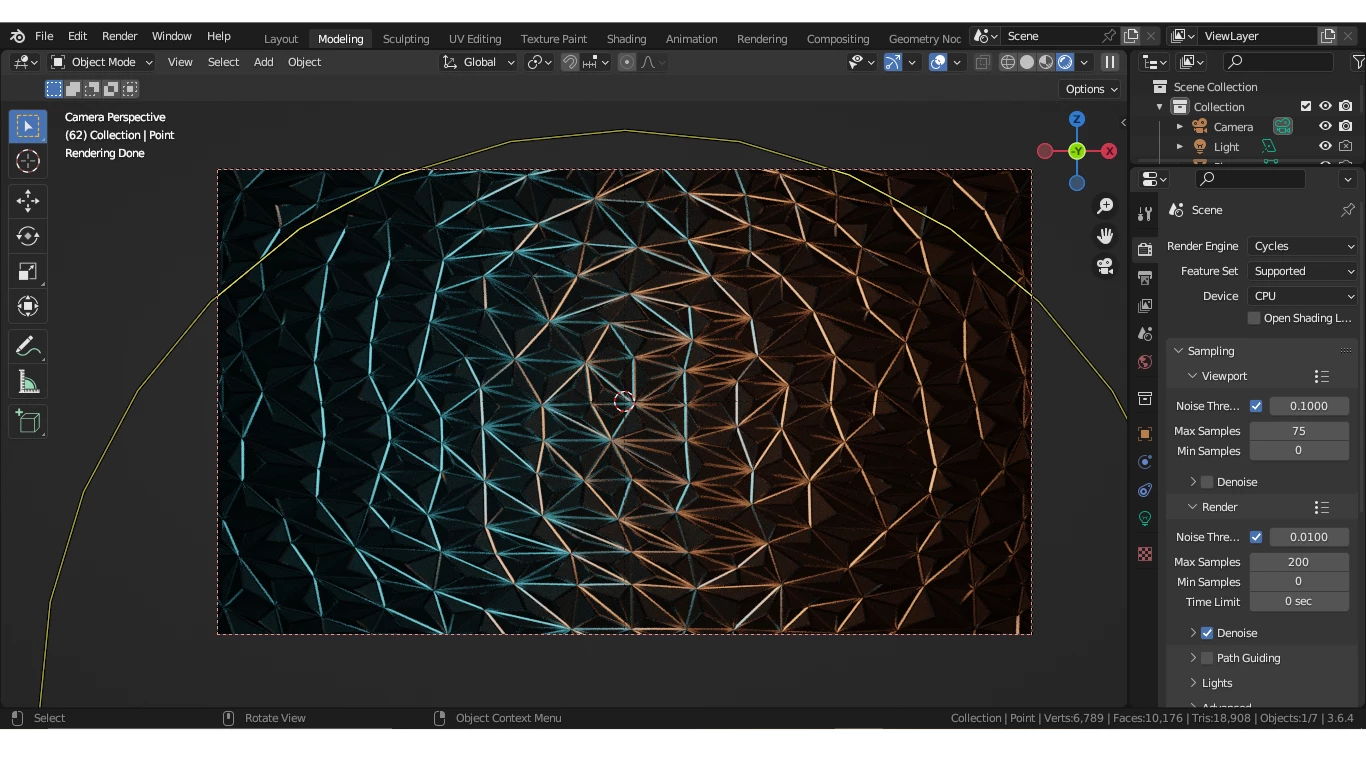
Task: Enable the Open Shading Language checkbox
Action: pyautogui.click(x=1254, y=318)
